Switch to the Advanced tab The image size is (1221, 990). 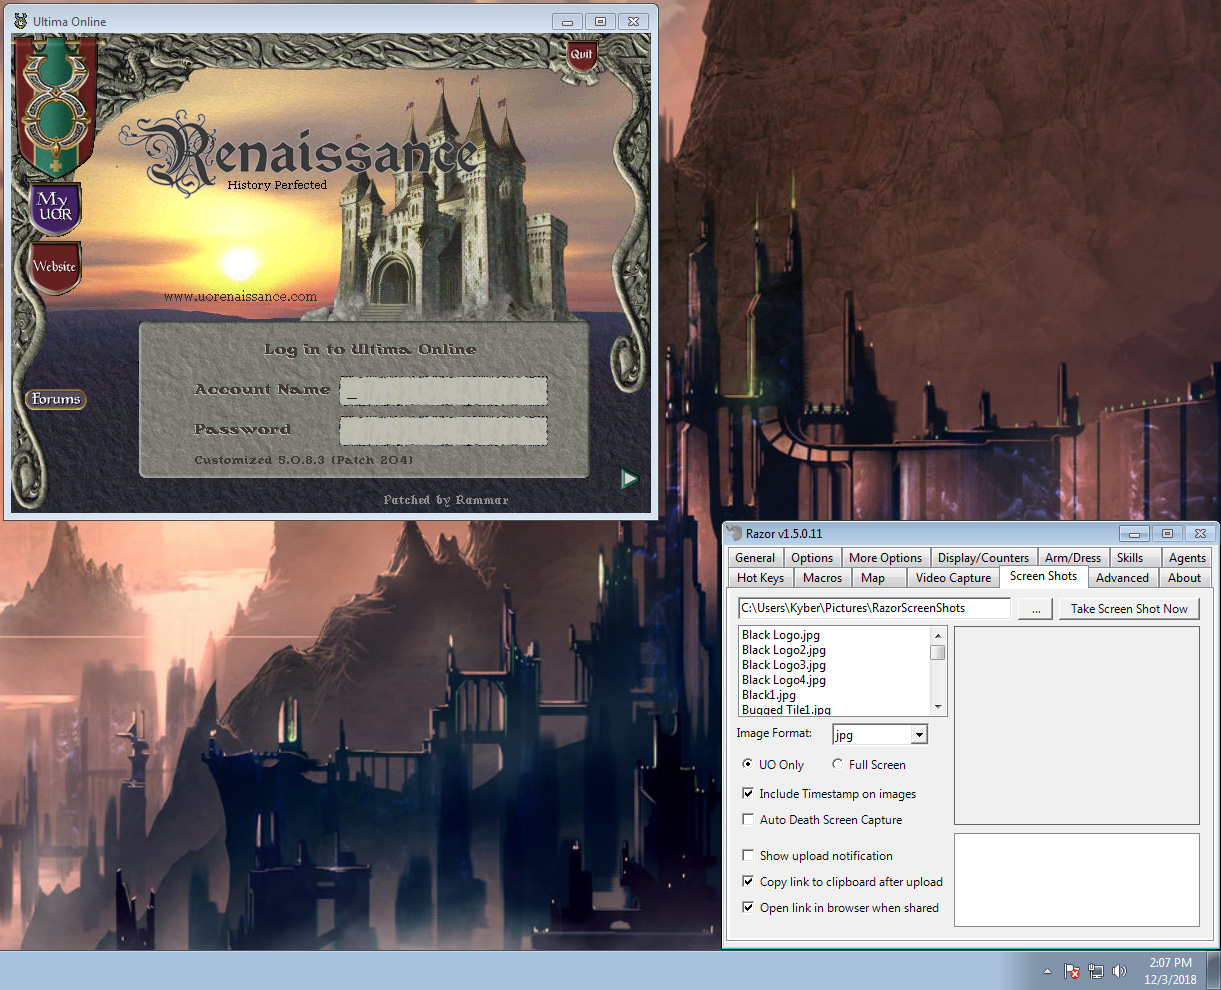pyautogui.click(x=1123, y=578)
